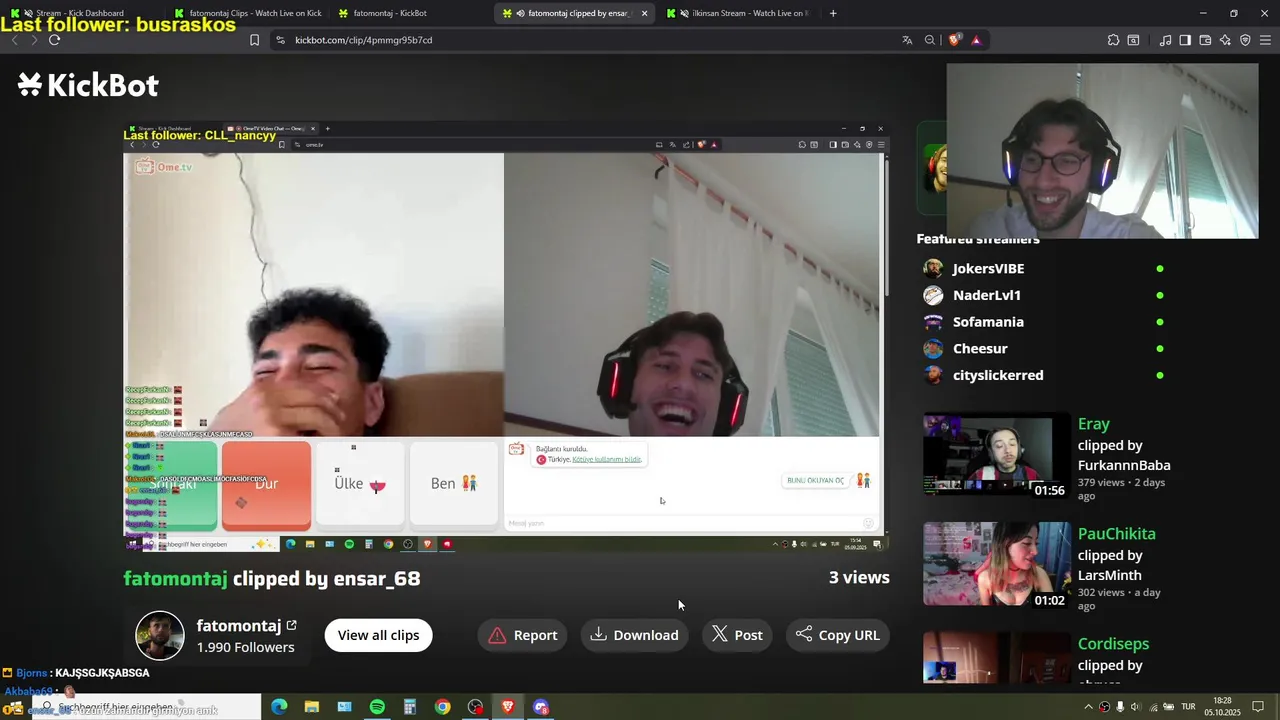Open the Brave Shields lion icon
This screenshot has height=720, width=1280.
[x=955, y=40]
